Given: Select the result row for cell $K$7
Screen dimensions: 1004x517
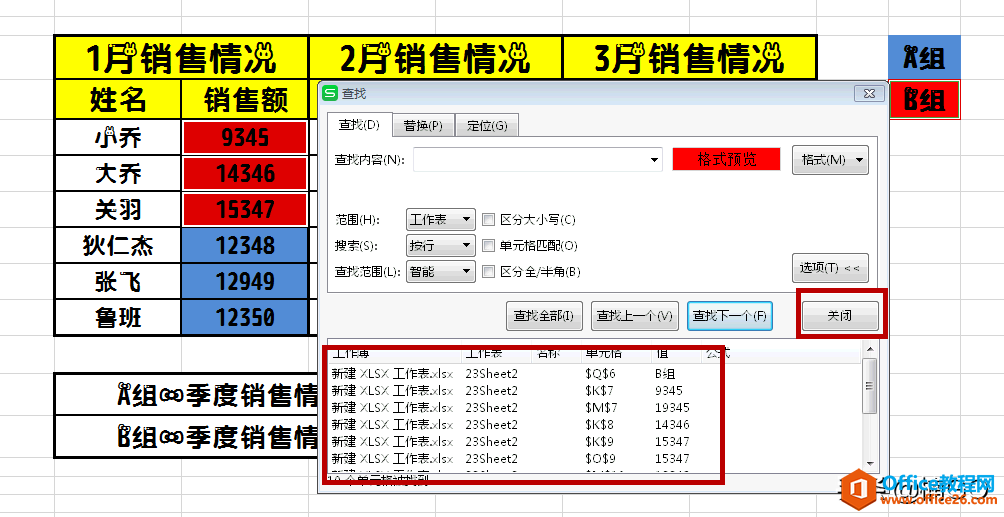Looking at the screenshot, I should coord(595,390).
